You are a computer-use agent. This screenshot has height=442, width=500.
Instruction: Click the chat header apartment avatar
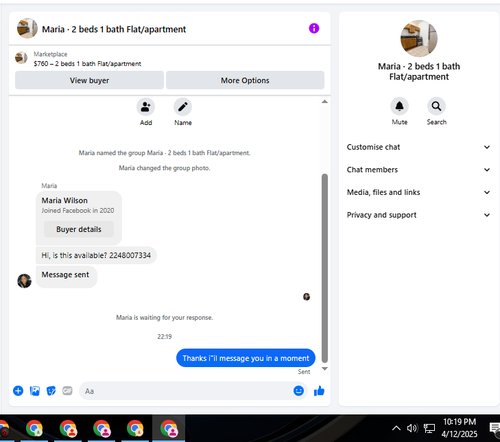tap(27, 28)
